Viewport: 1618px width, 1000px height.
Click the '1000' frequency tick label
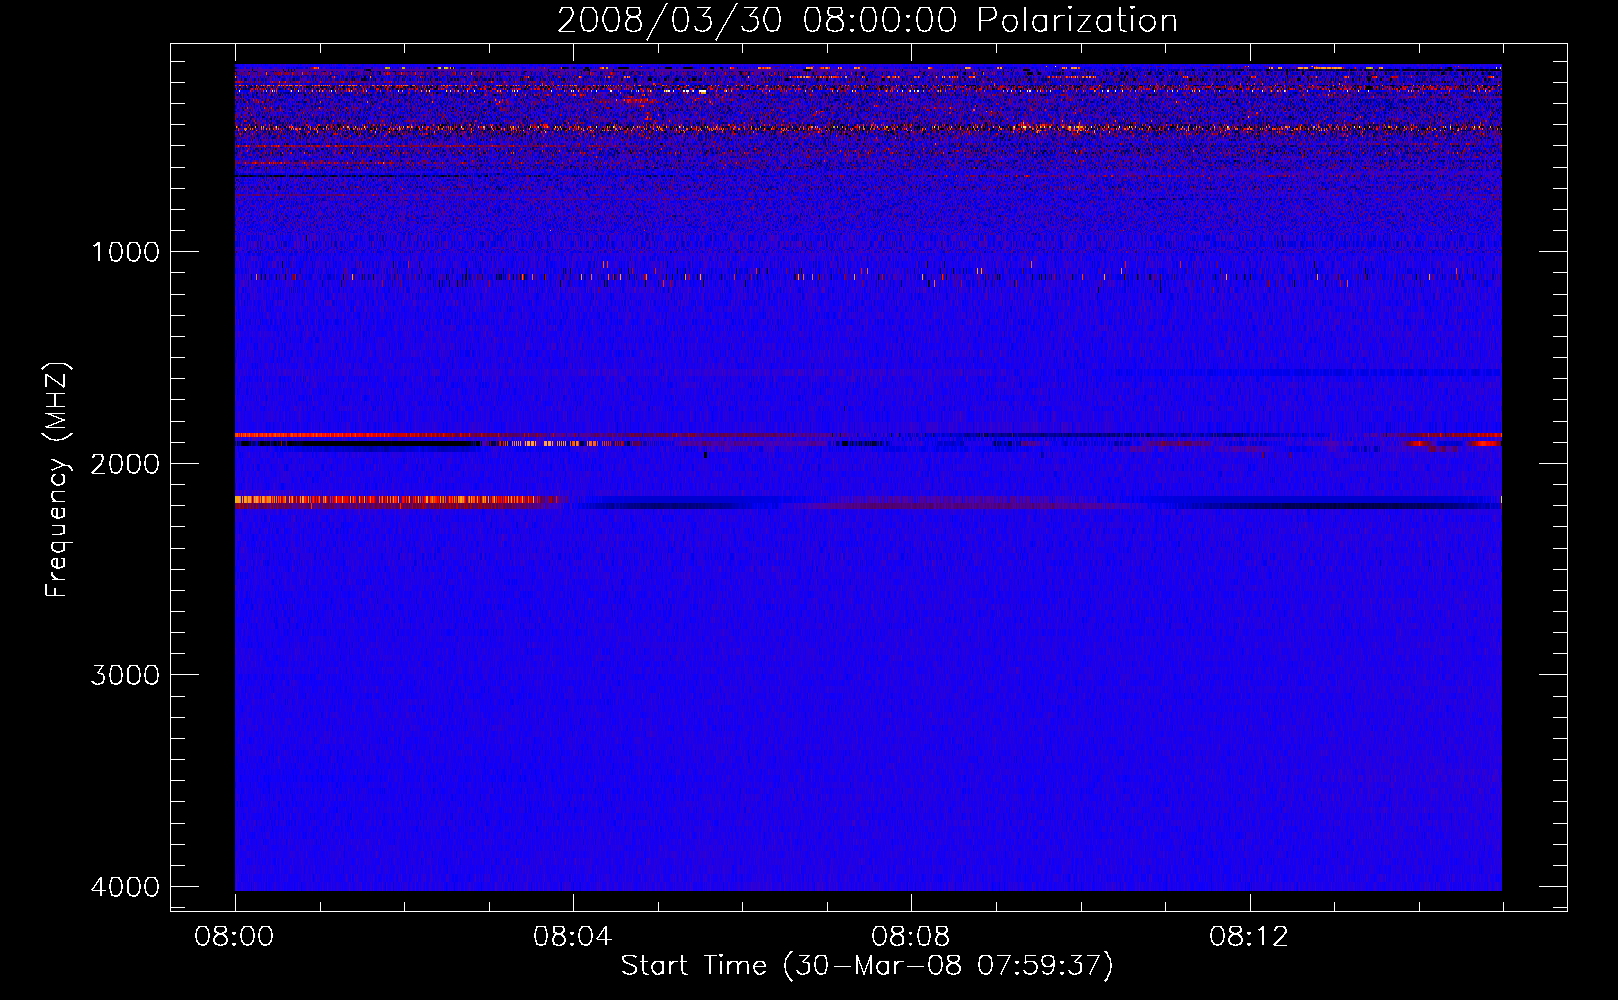(125, 252)
